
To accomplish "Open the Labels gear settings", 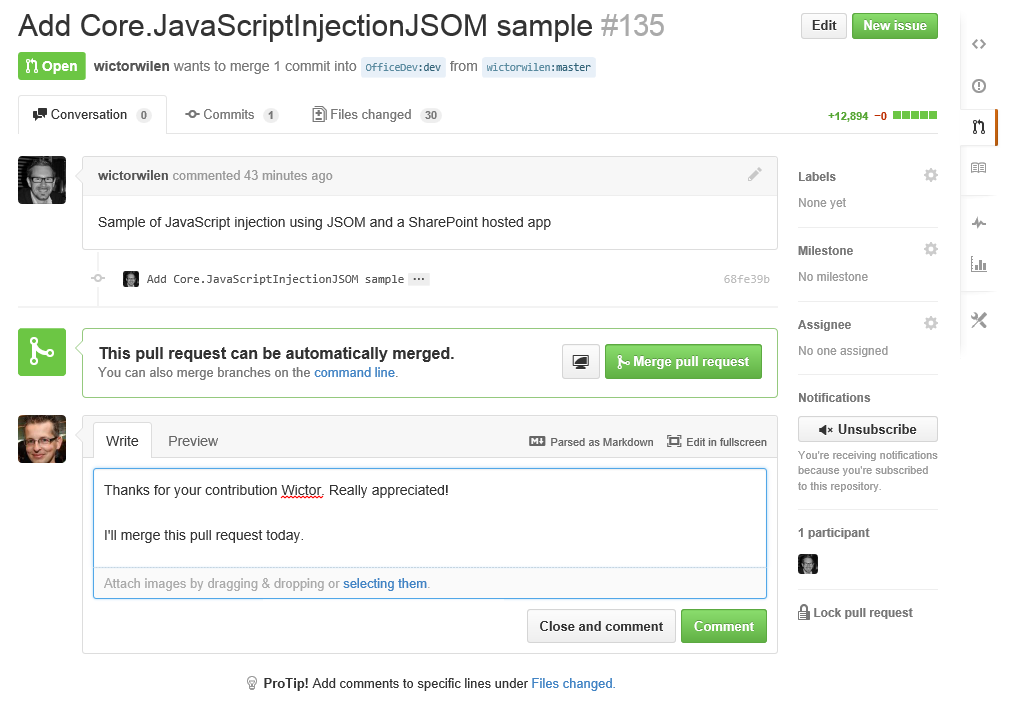I will pos(931,176).
